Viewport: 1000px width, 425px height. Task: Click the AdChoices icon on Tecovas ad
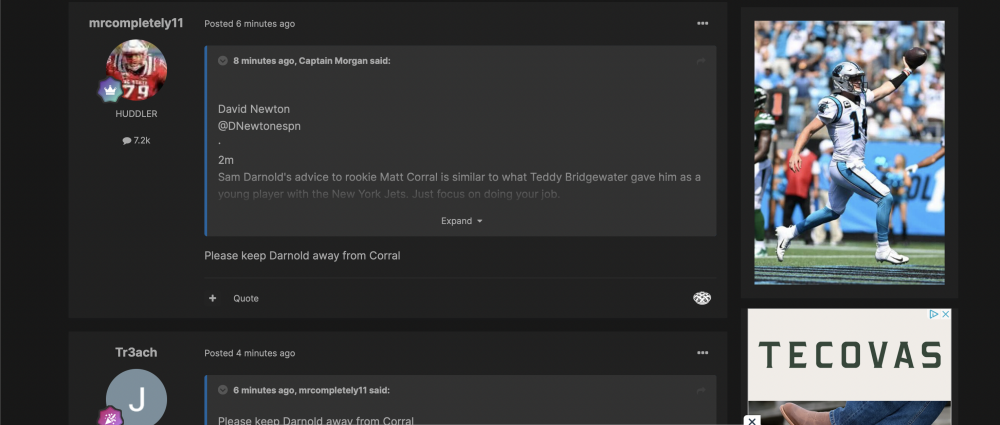934,314
